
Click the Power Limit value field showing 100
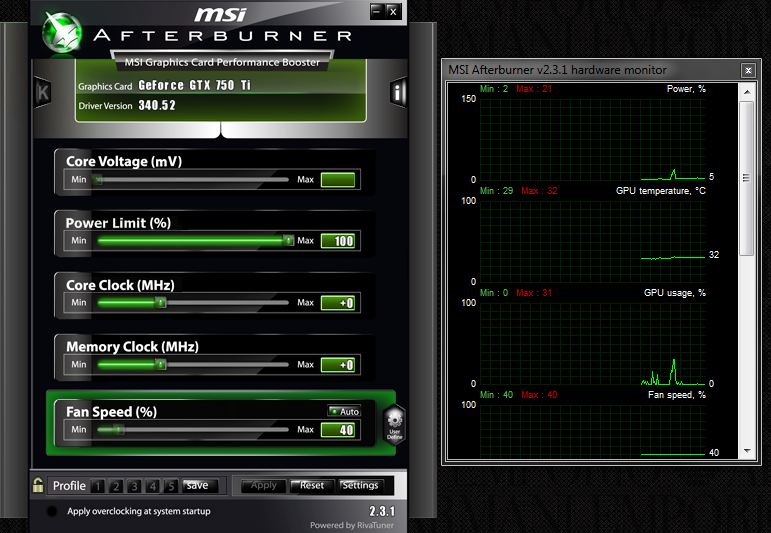(x=338, y=241)
